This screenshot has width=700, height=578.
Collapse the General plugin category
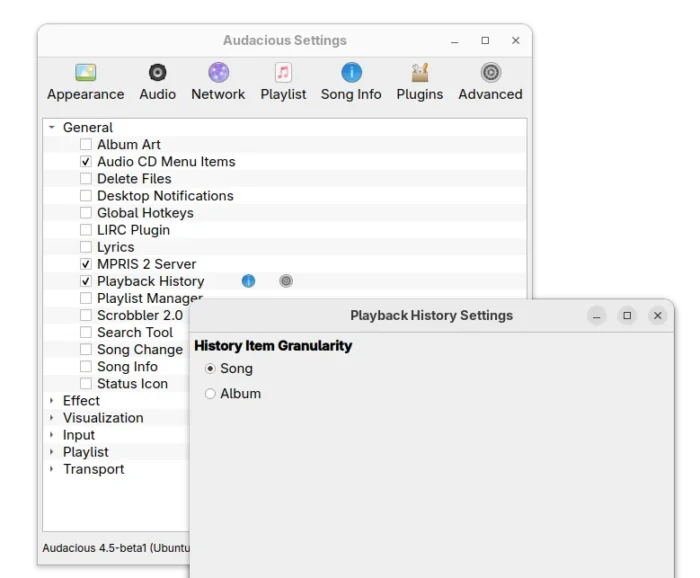(x=52, y=128)
